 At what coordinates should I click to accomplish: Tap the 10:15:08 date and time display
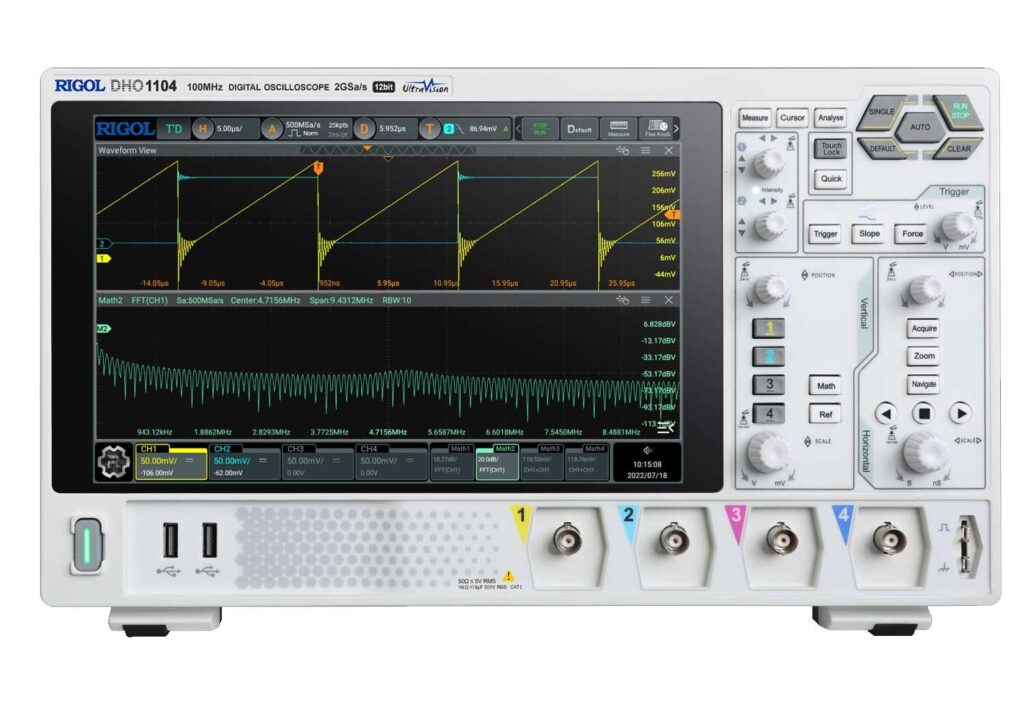(647, 470)
